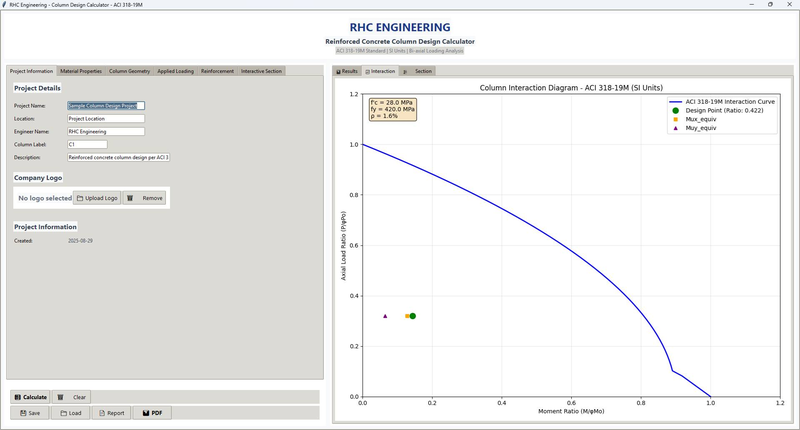Image resolution: width=800 pixels, height=430 pixels.
Task: Click the Project Name input field
Action: (x=106, y=106)
